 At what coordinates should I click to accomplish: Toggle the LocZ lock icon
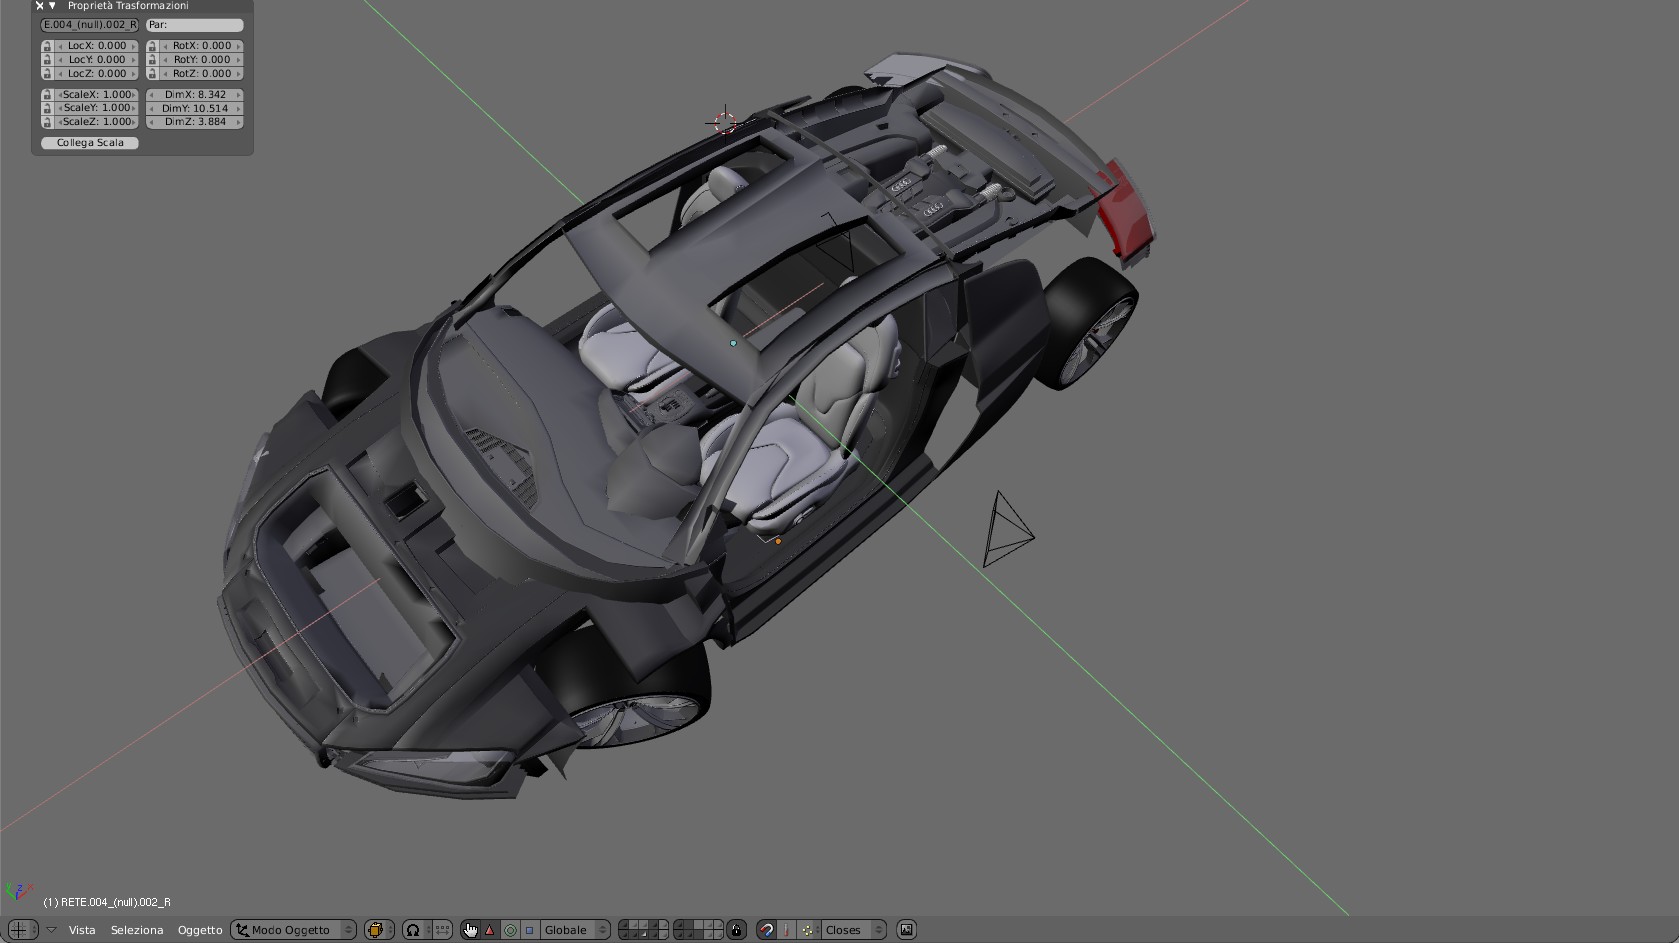coord(47,74)
